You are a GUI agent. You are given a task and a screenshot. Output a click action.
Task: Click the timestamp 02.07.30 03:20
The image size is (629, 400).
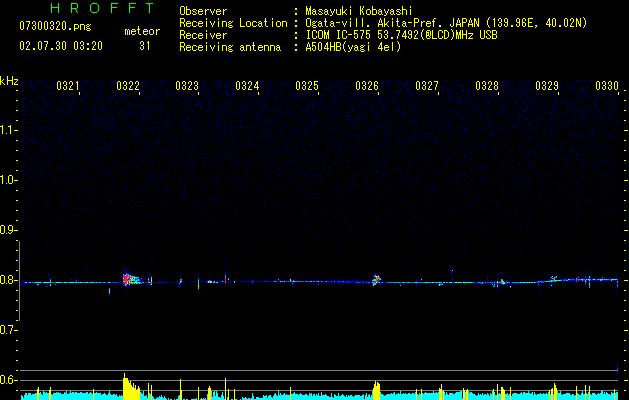tap(61, 46)
